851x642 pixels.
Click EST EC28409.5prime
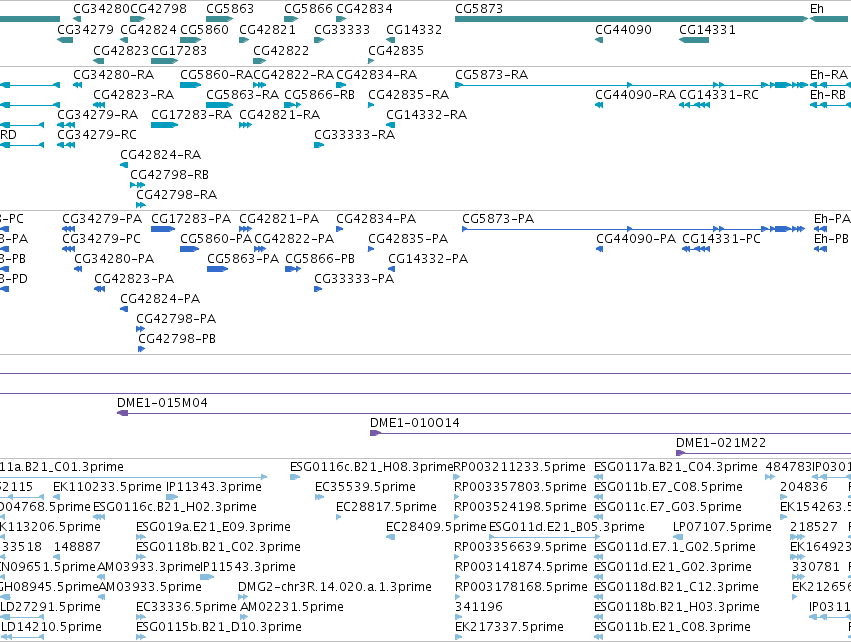(436, 527)
